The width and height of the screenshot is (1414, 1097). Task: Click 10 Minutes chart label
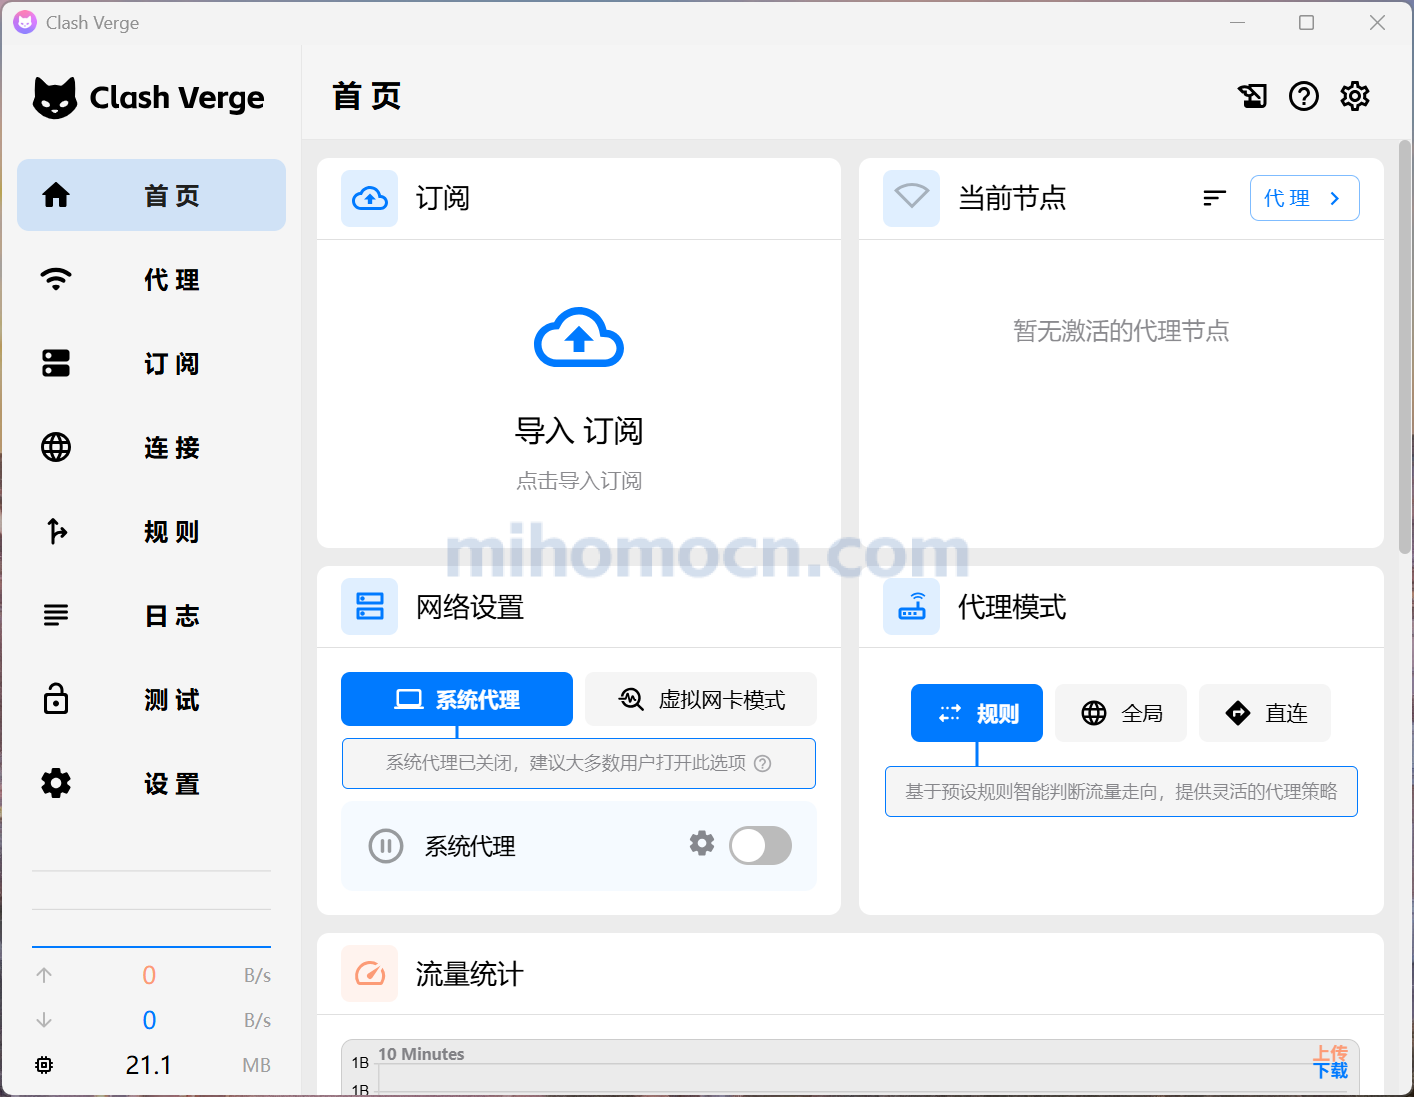pyautogui.click(x=421, y=1054)
